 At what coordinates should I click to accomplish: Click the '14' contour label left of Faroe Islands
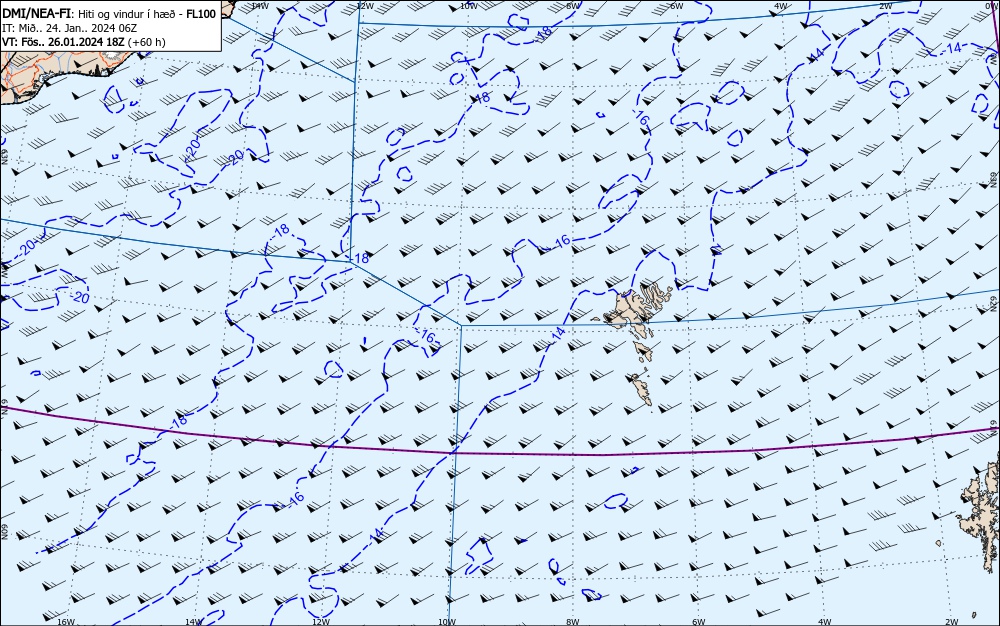[558, 333]
